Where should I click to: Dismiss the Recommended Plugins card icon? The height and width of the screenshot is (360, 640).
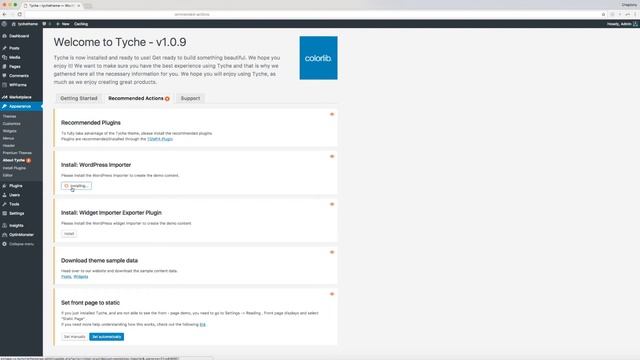(332, 114)
